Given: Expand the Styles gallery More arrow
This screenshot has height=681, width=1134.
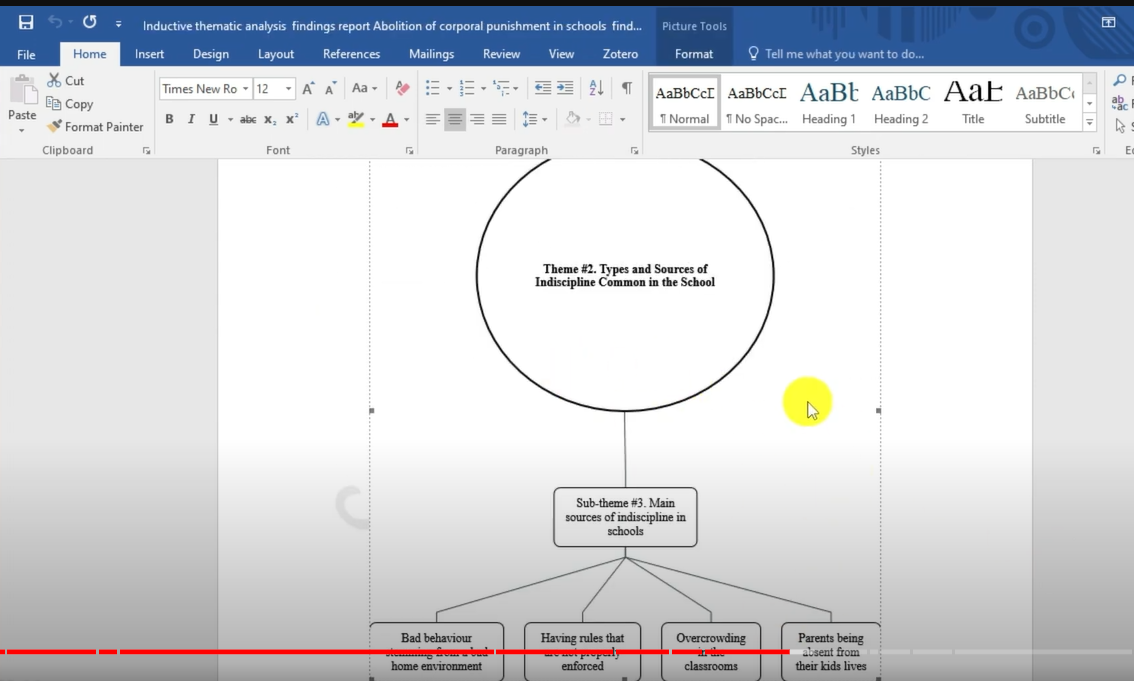Looking at the screenshot, I should click(1089, 122).
